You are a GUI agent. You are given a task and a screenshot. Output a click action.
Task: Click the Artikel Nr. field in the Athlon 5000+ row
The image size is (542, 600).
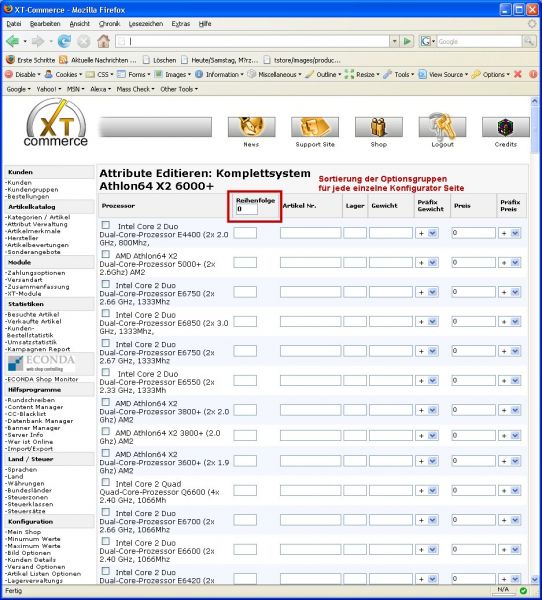click(310, 262)
